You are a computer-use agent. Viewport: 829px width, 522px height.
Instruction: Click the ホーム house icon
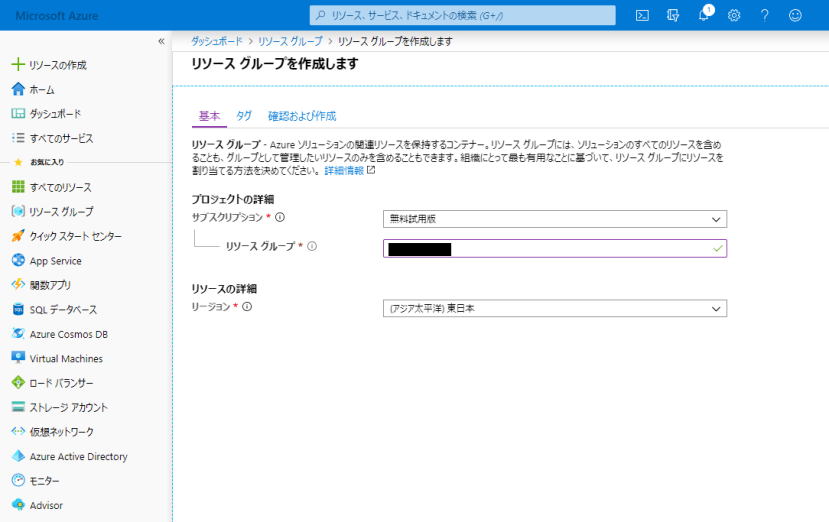[x=18, y=89]
